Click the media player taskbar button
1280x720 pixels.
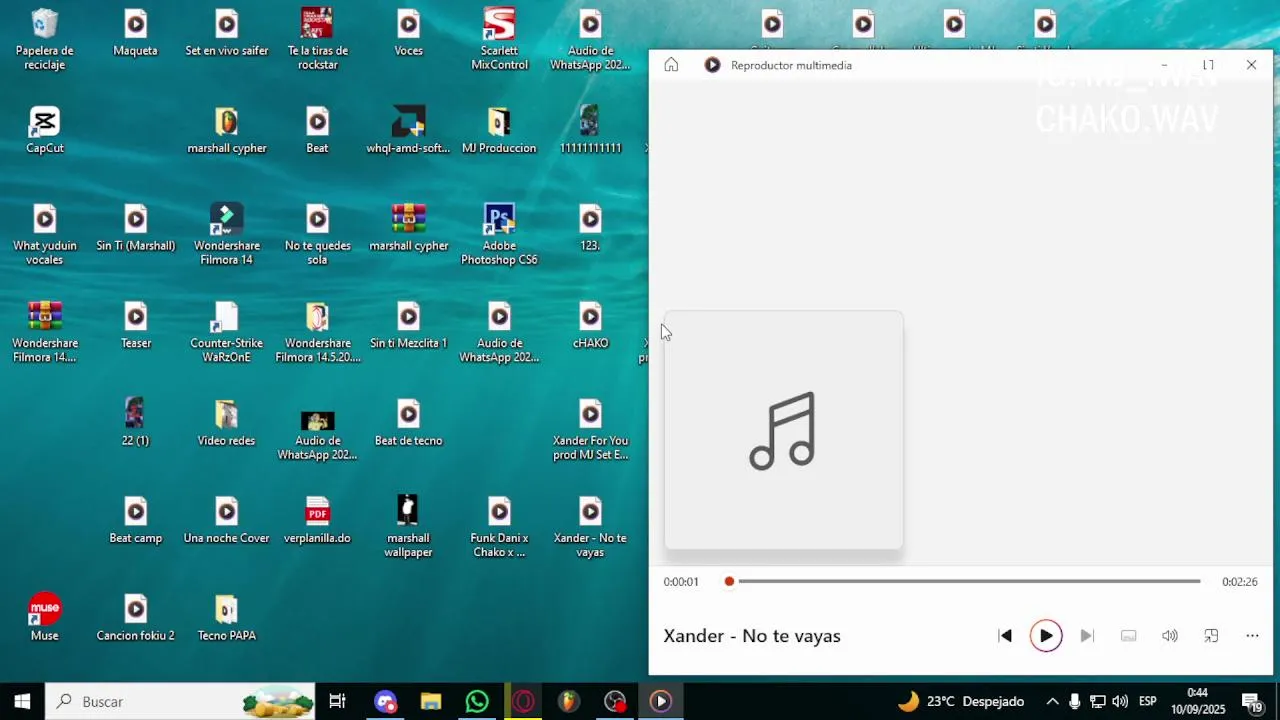660,701
